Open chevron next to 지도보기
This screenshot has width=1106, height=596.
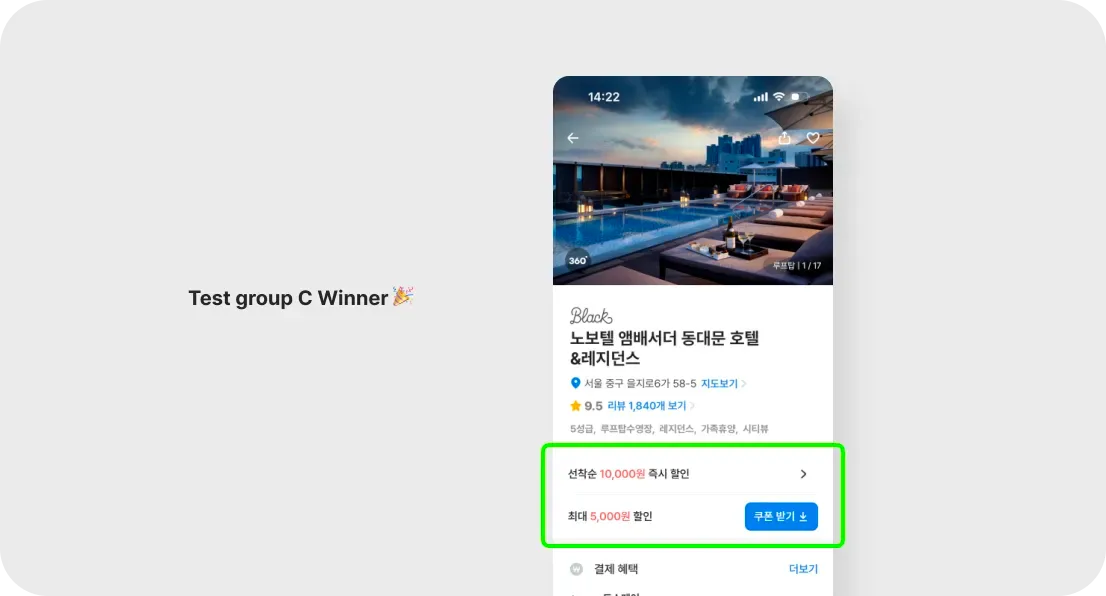(743, 384)
